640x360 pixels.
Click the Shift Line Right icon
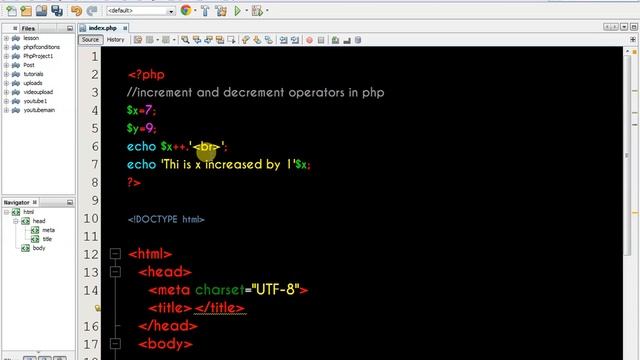295,40
